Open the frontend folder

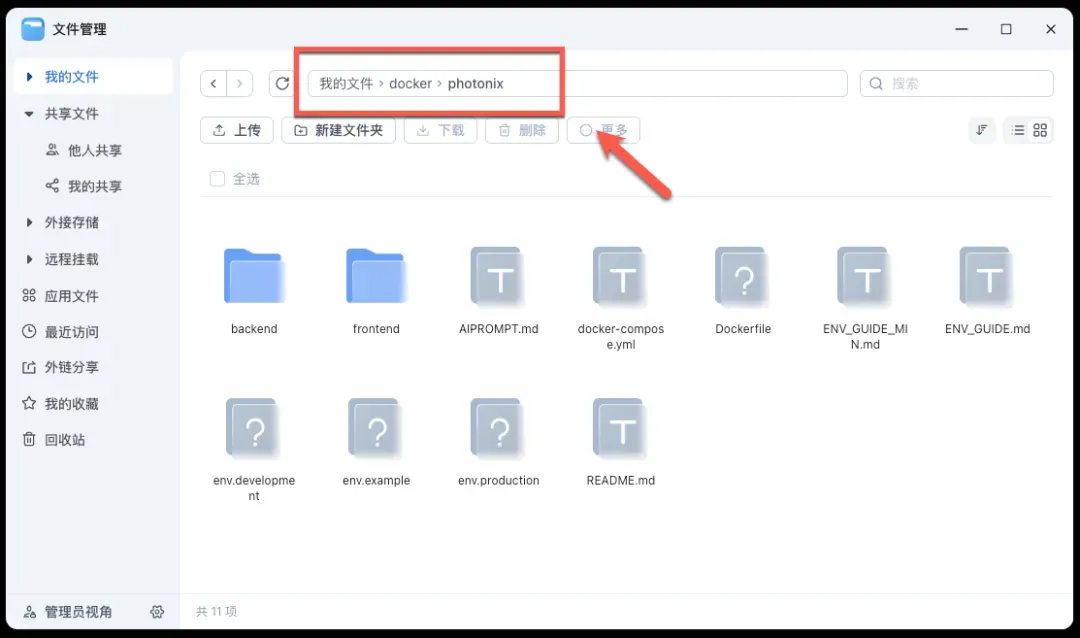[x=376, y=276]
